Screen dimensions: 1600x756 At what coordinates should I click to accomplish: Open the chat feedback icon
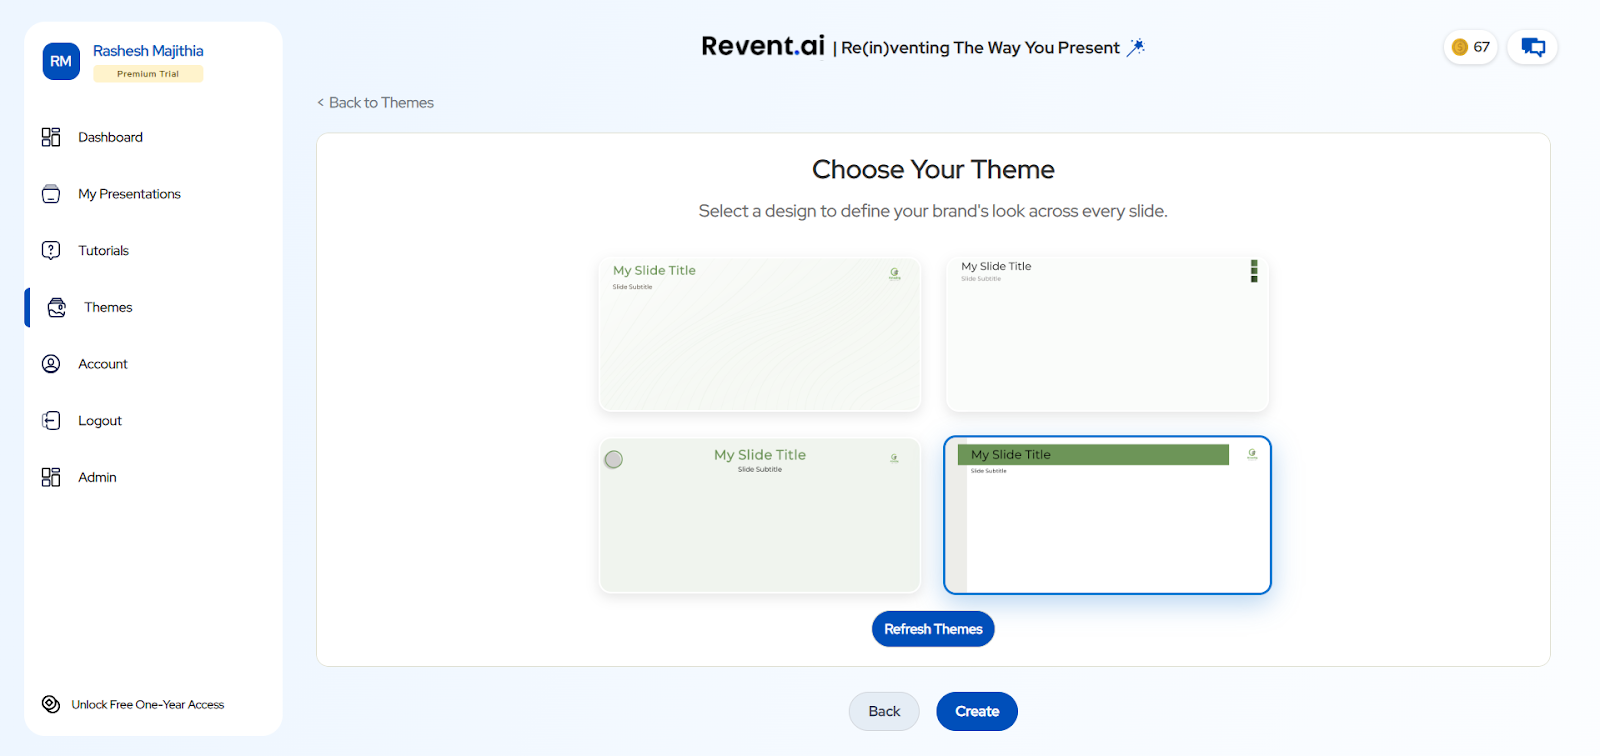(1533, 47)
